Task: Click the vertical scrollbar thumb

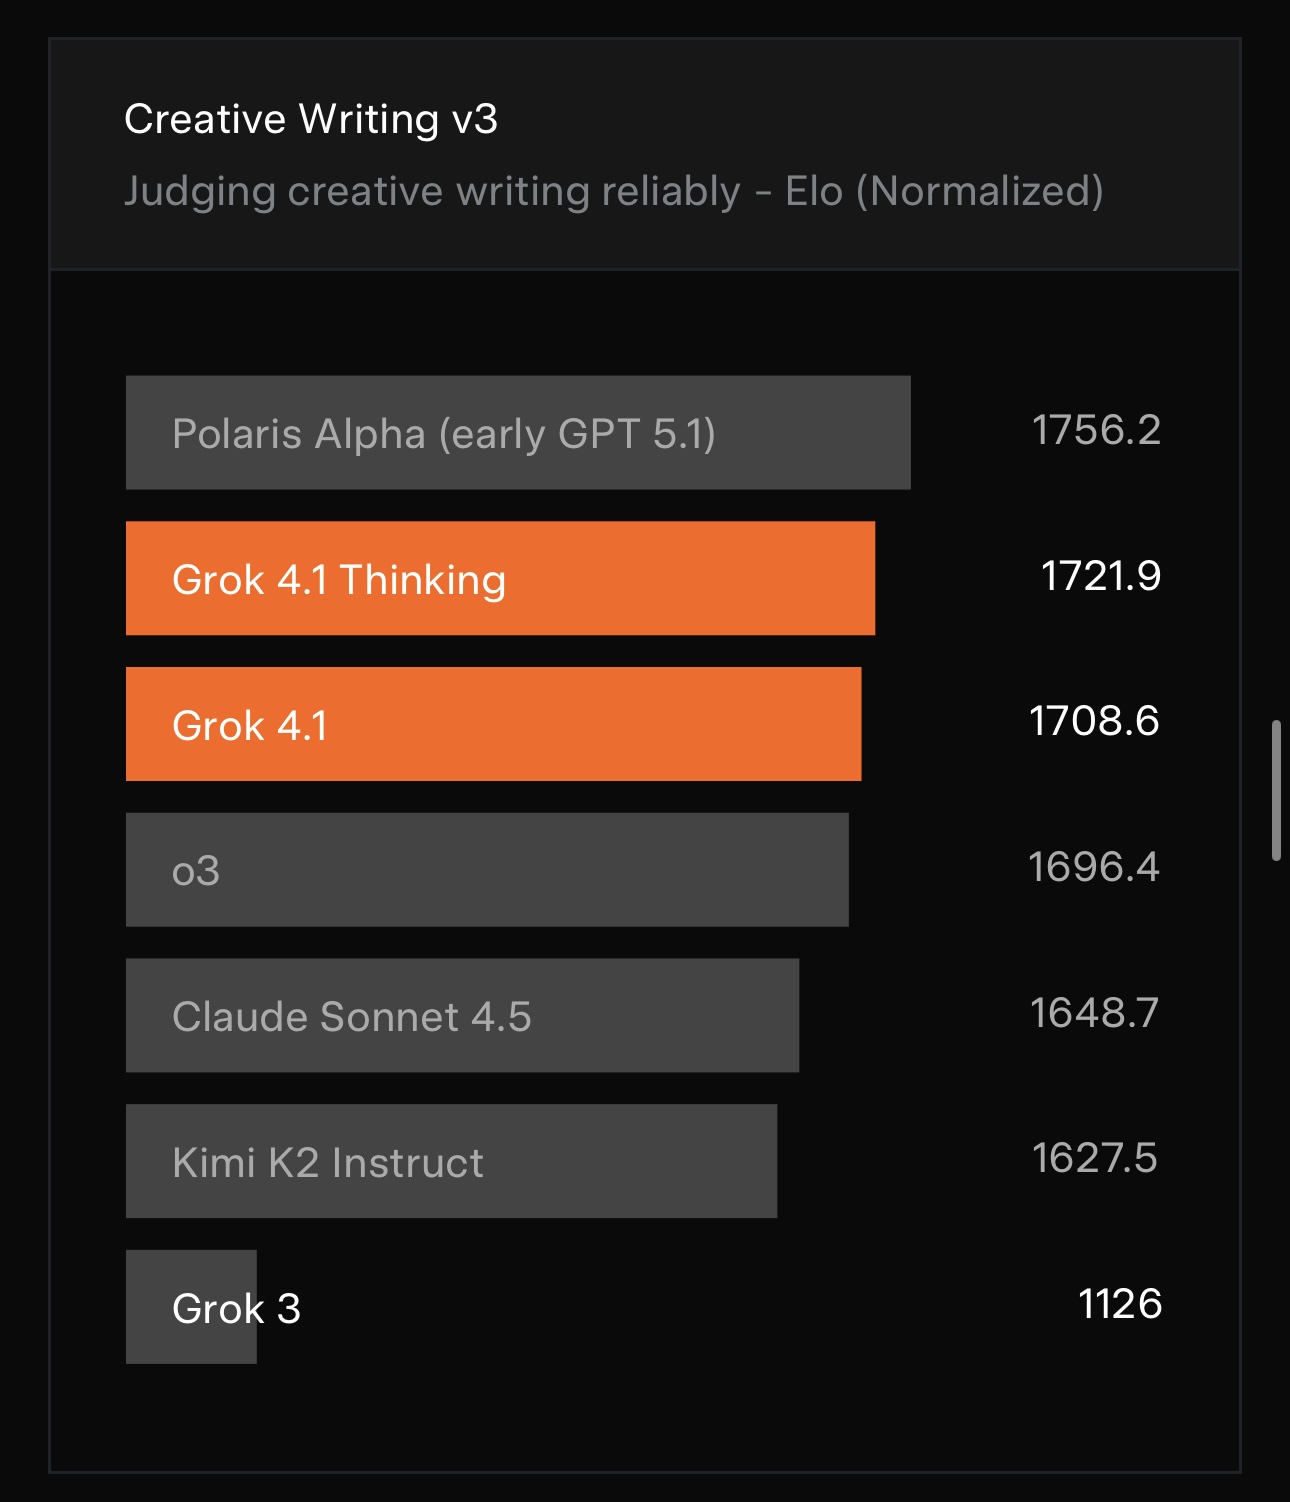Action: click(1276, 790)
